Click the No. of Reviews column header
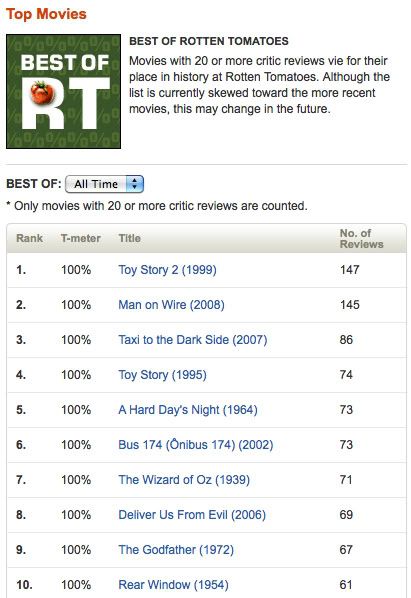Viewport: 411px width, 598px height. (x=361, y=239)
